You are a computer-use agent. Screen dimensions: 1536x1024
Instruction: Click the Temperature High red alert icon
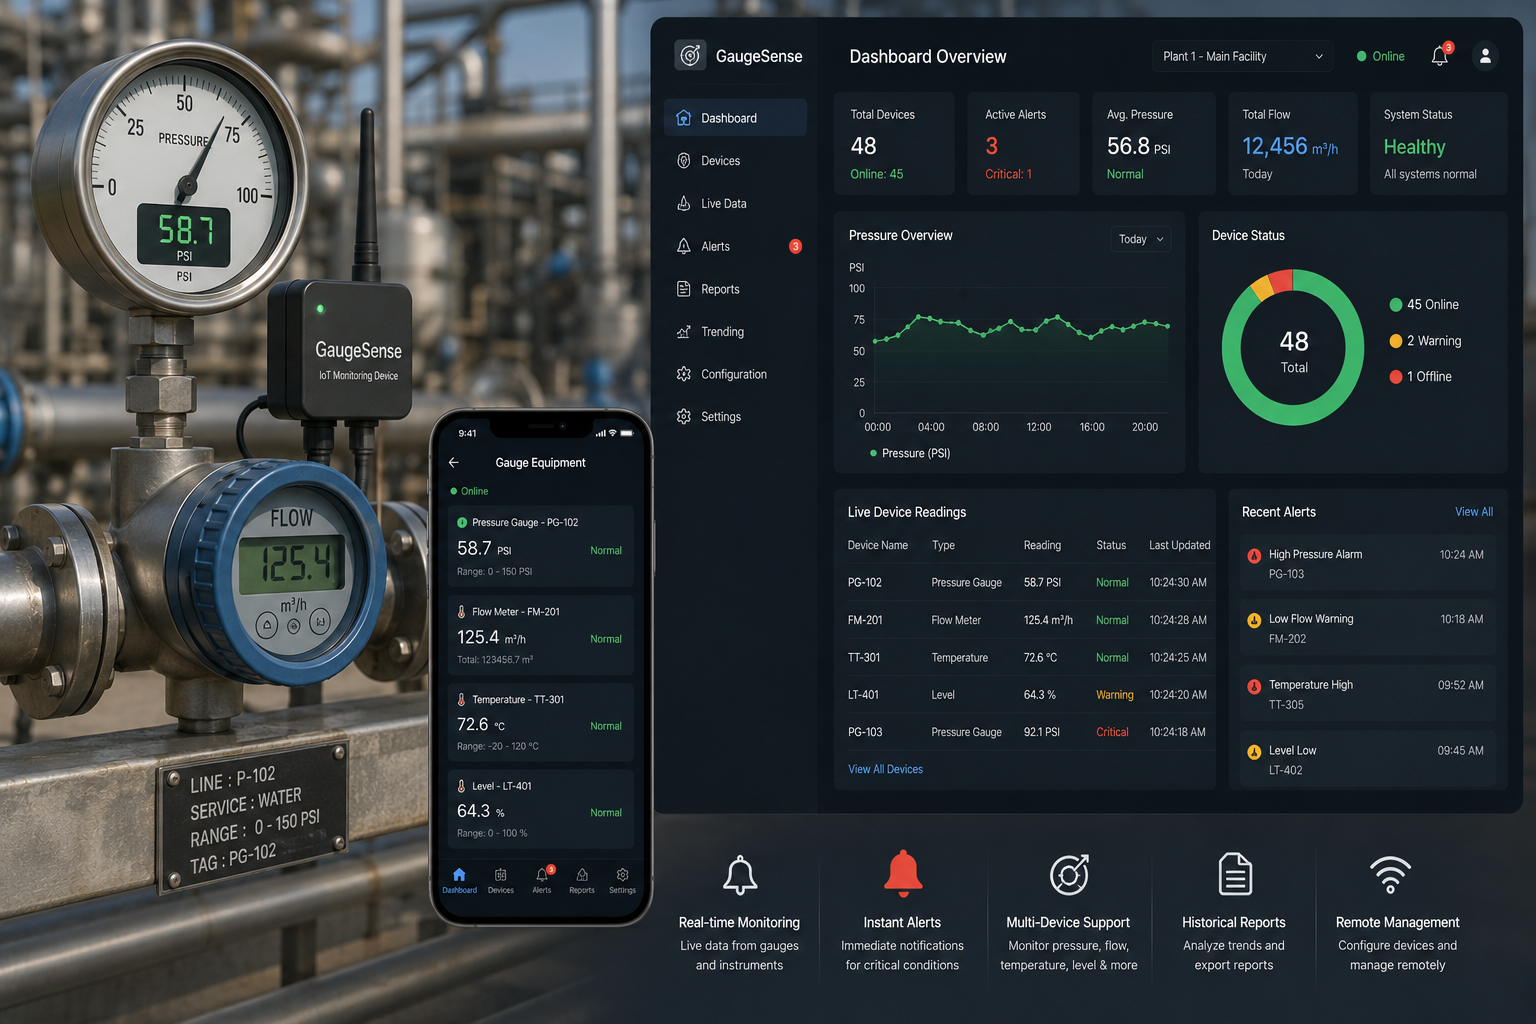[1254, 686]
